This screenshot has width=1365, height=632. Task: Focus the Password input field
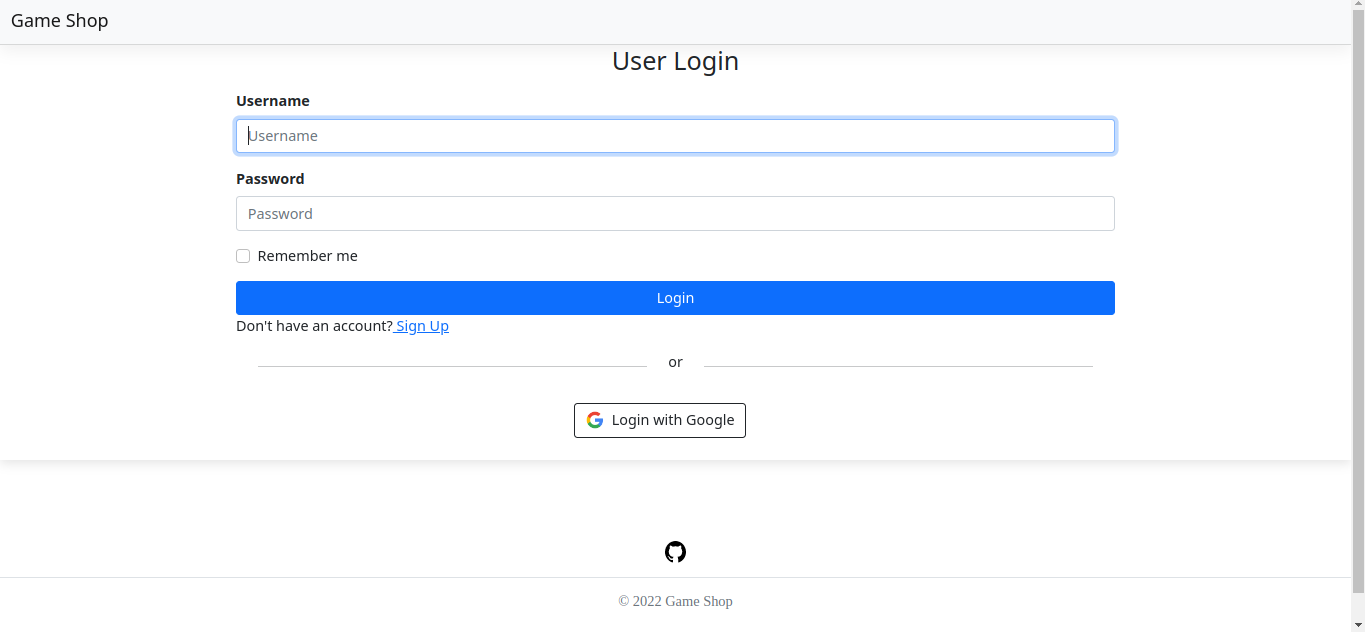675,214
